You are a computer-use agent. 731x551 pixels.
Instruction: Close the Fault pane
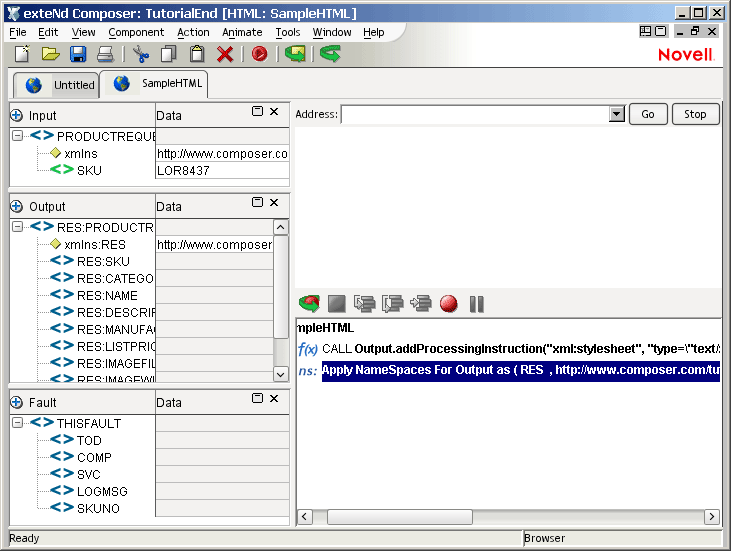coord(274,398)
